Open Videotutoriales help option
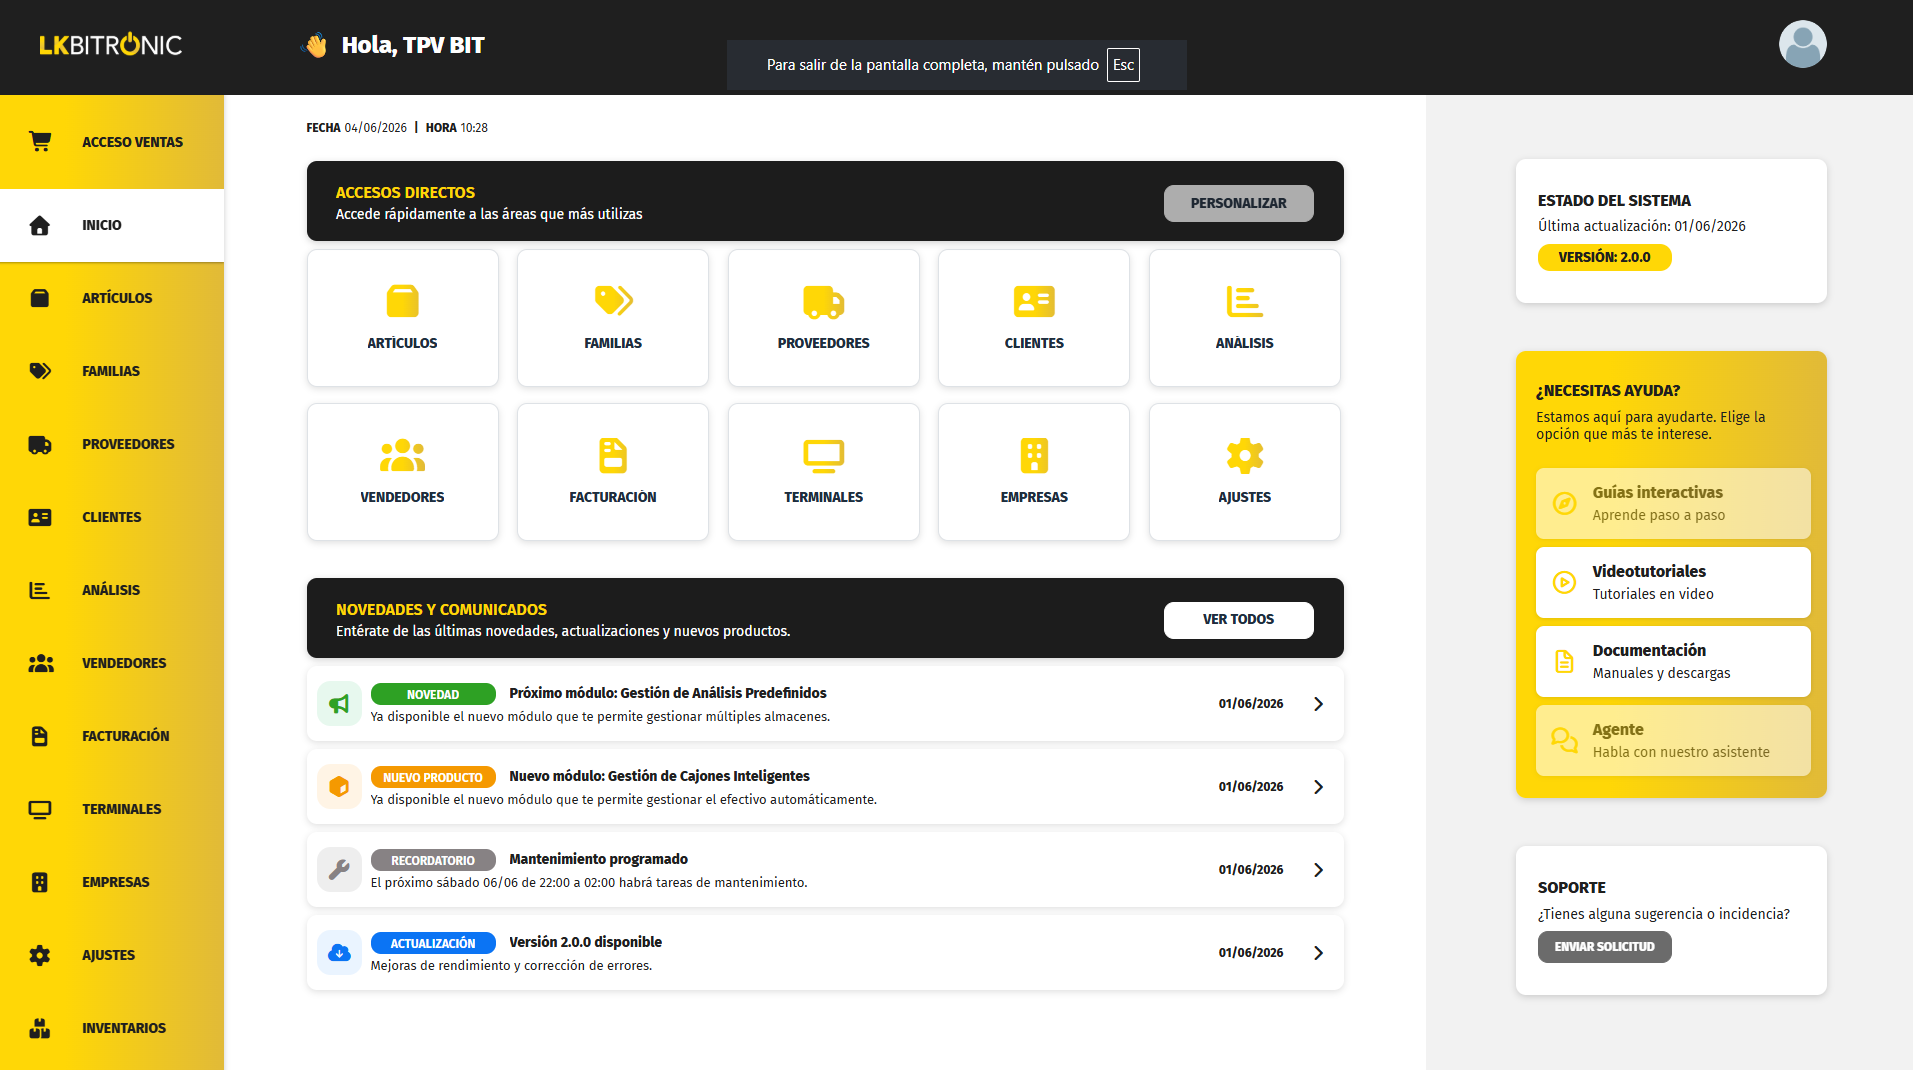This screenshot has height=1070, width=1913. pos(1673,583)
